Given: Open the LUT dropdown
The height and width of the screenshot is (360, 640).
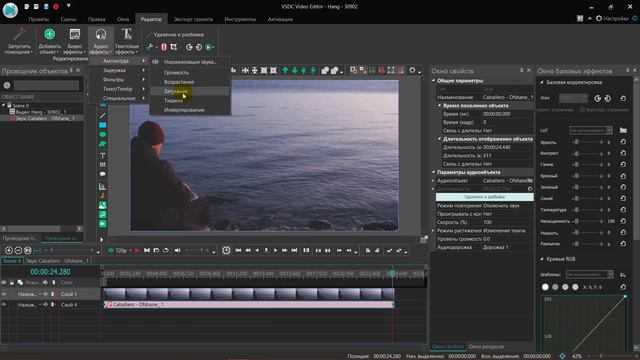Looking at the screenshot, I should coord(591,130).
